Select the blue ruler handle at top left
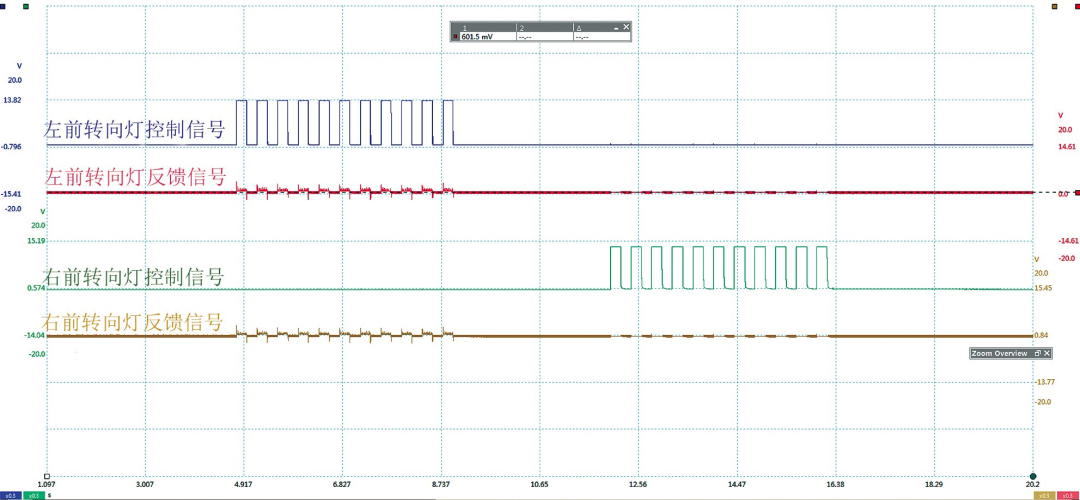Viewport: 1080px width, 500px height. click(x=4, y=6)
